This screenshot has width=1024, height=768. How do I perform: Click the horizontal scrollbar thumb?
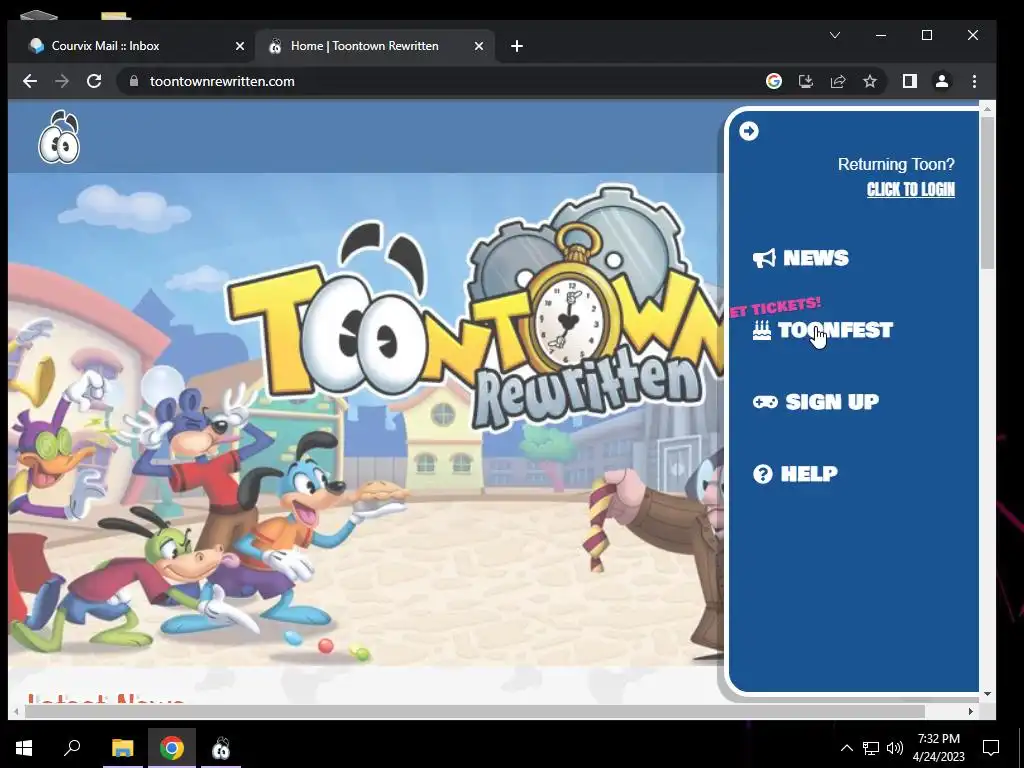[x=475, y=711]
